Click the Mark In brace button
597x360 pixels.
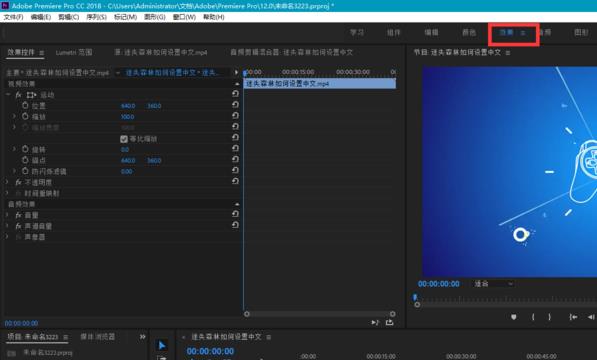click(533, 317)
